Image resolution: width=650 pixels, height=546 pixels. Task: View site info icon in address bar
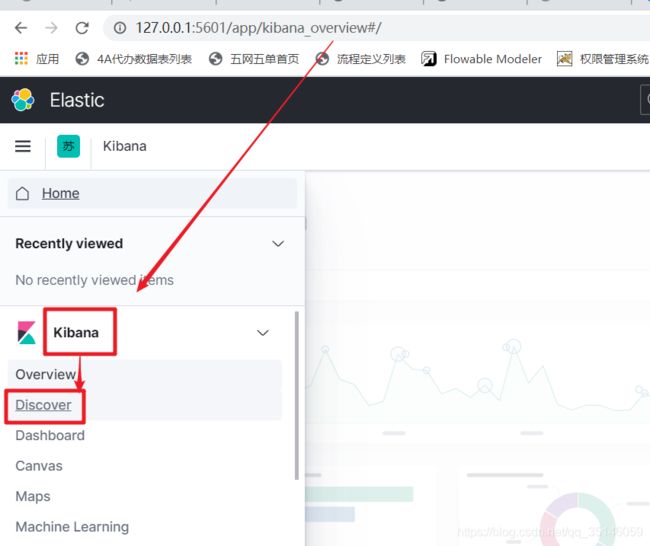point(120,28)
